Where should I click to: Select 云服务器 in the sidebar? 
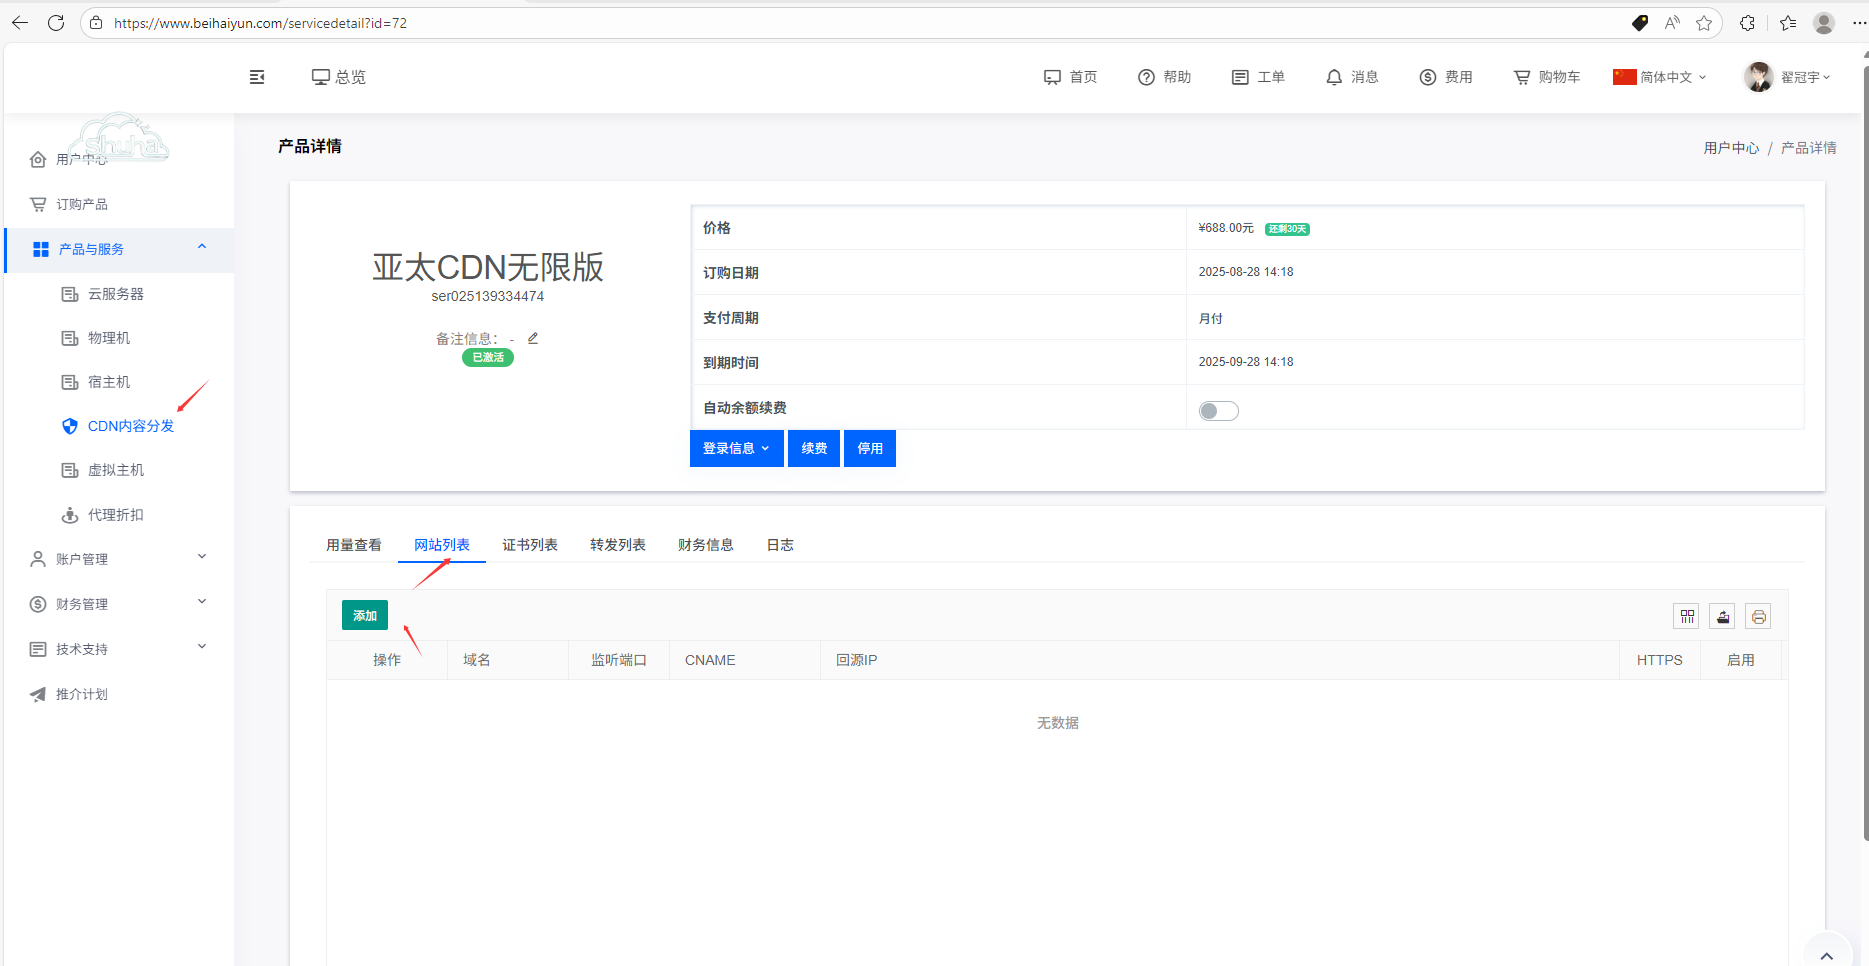coord(115,294)
